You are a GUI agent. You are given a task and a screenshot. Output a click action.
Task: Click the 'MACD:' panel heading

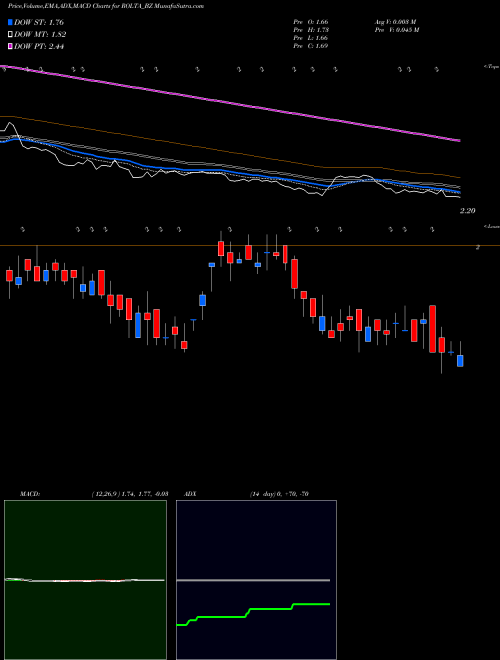tap(30, 494)
